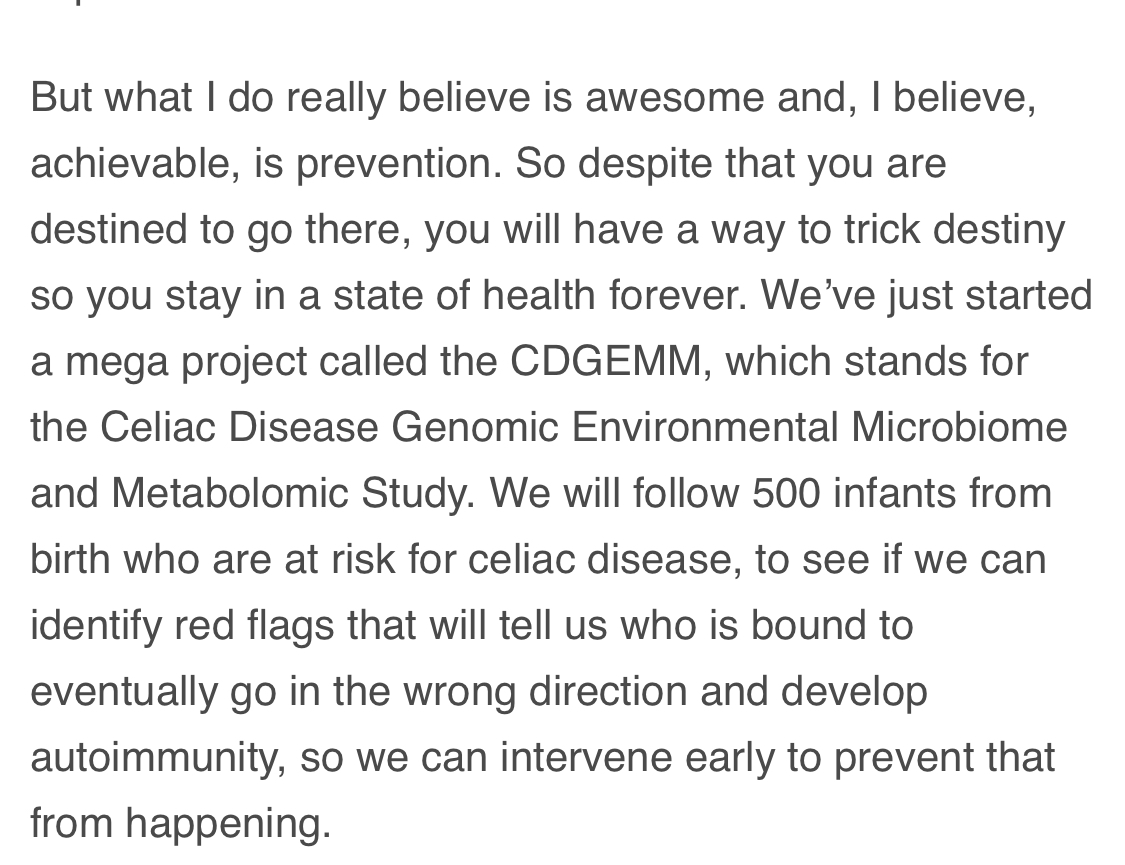This screenshot has width=1125, height=865.
Task: Click the word "awesome" in first line
Action: tap(674, 98)
